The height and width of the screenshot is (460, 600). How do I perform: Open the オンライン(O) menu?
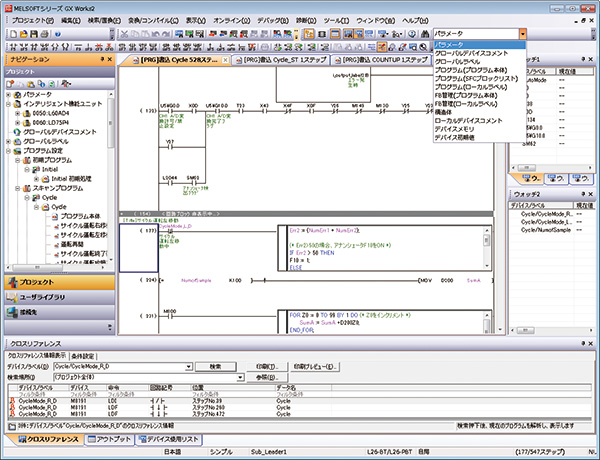click(x=232, y=21)
